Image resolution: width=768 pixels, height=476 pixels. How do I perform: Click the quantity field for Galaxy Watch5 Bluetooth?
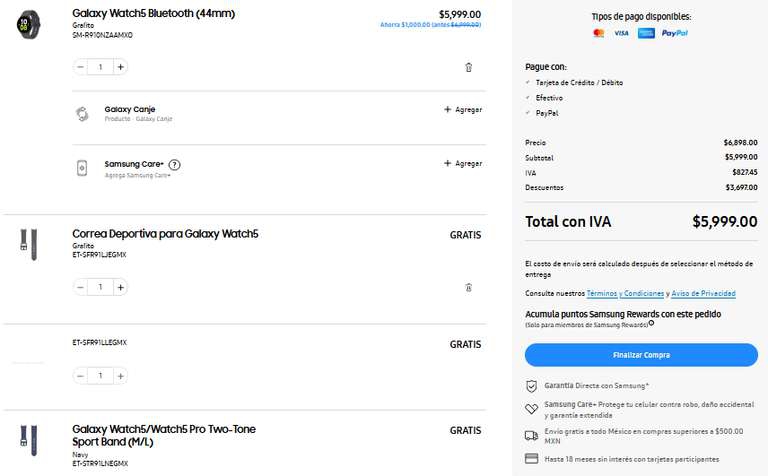click(100, 67)
